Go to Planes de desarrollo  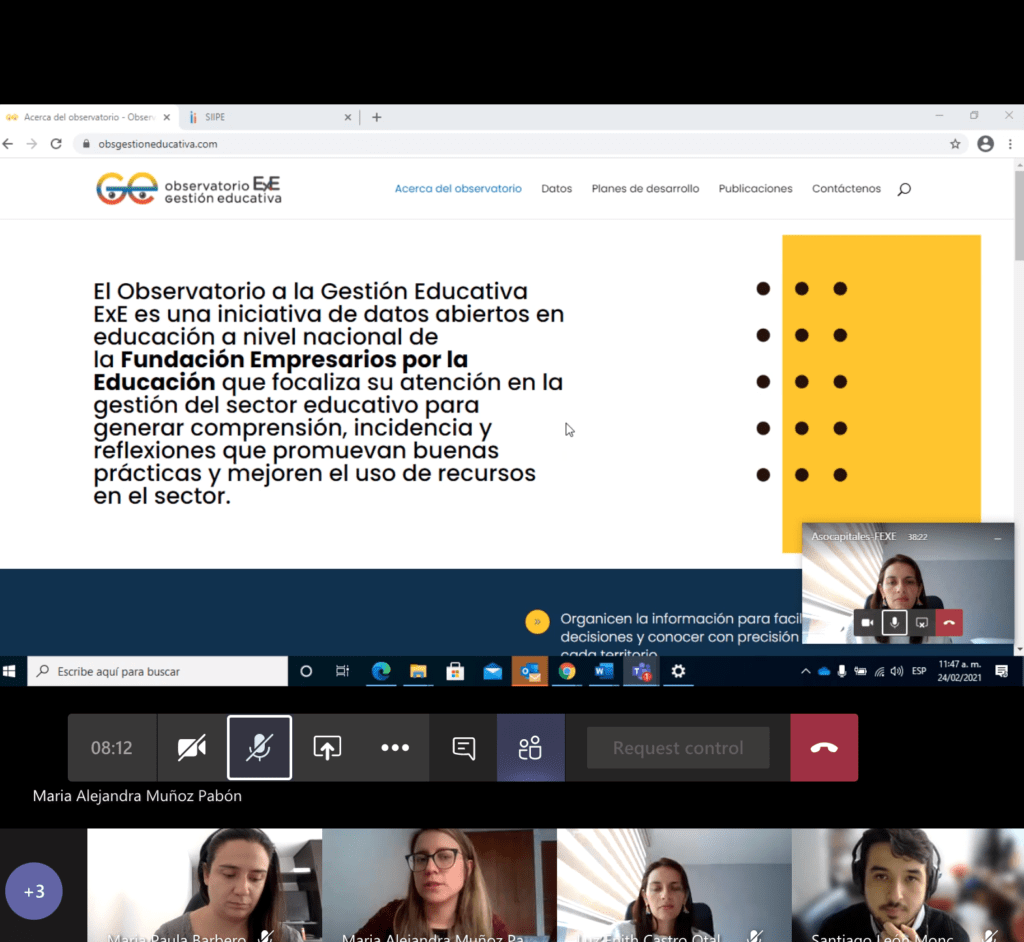pyautogui.click(x=645, y=189)
